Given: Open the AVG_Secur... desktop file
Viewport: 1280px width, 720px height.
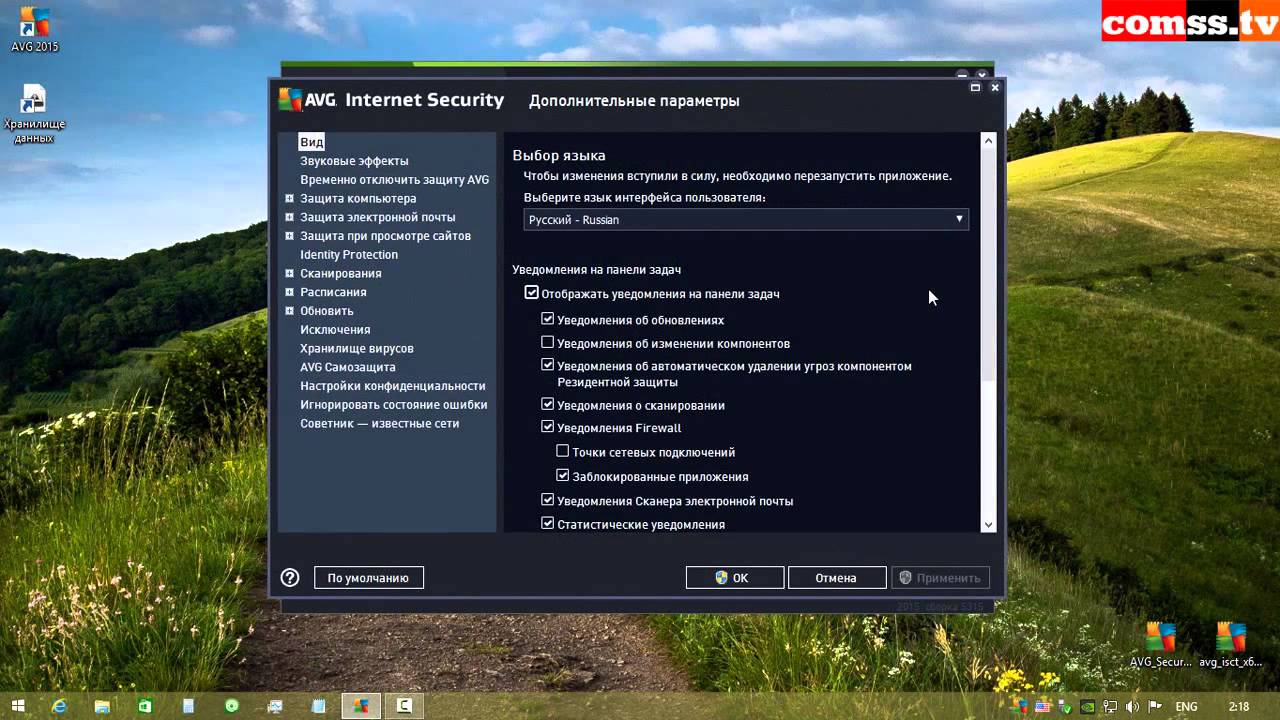Looking at the screenshot, I should click(x=1160, y=645).
